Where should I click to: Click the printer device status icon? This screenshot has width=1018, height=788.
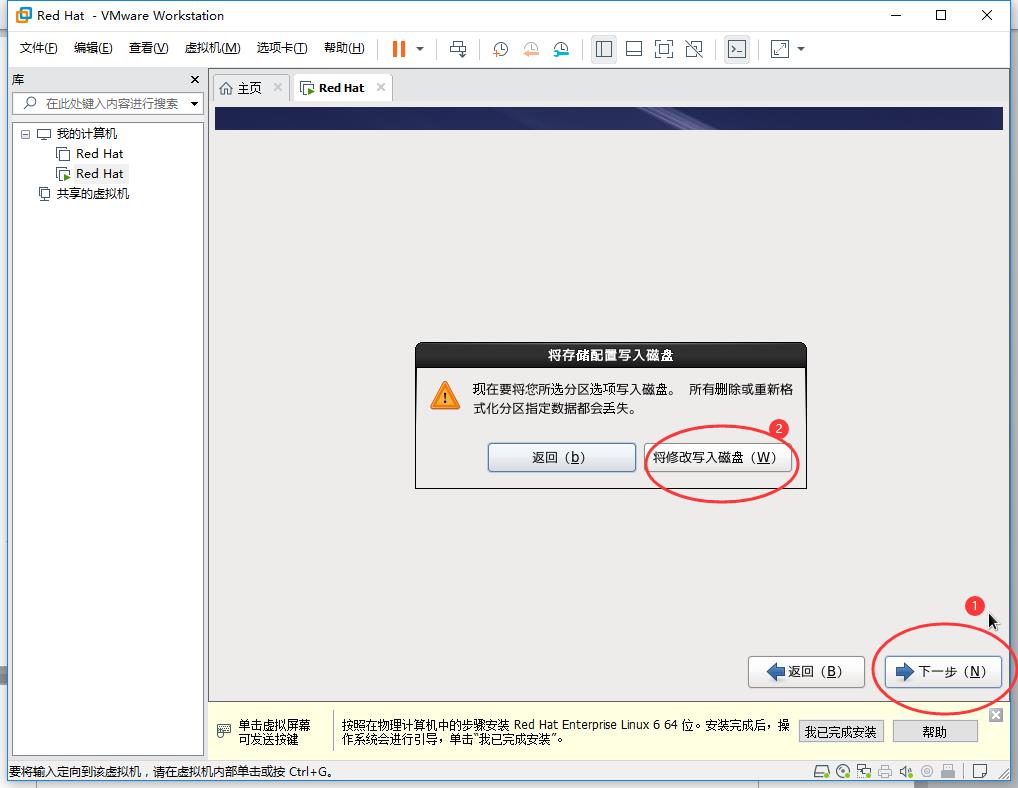click(884, 771)
